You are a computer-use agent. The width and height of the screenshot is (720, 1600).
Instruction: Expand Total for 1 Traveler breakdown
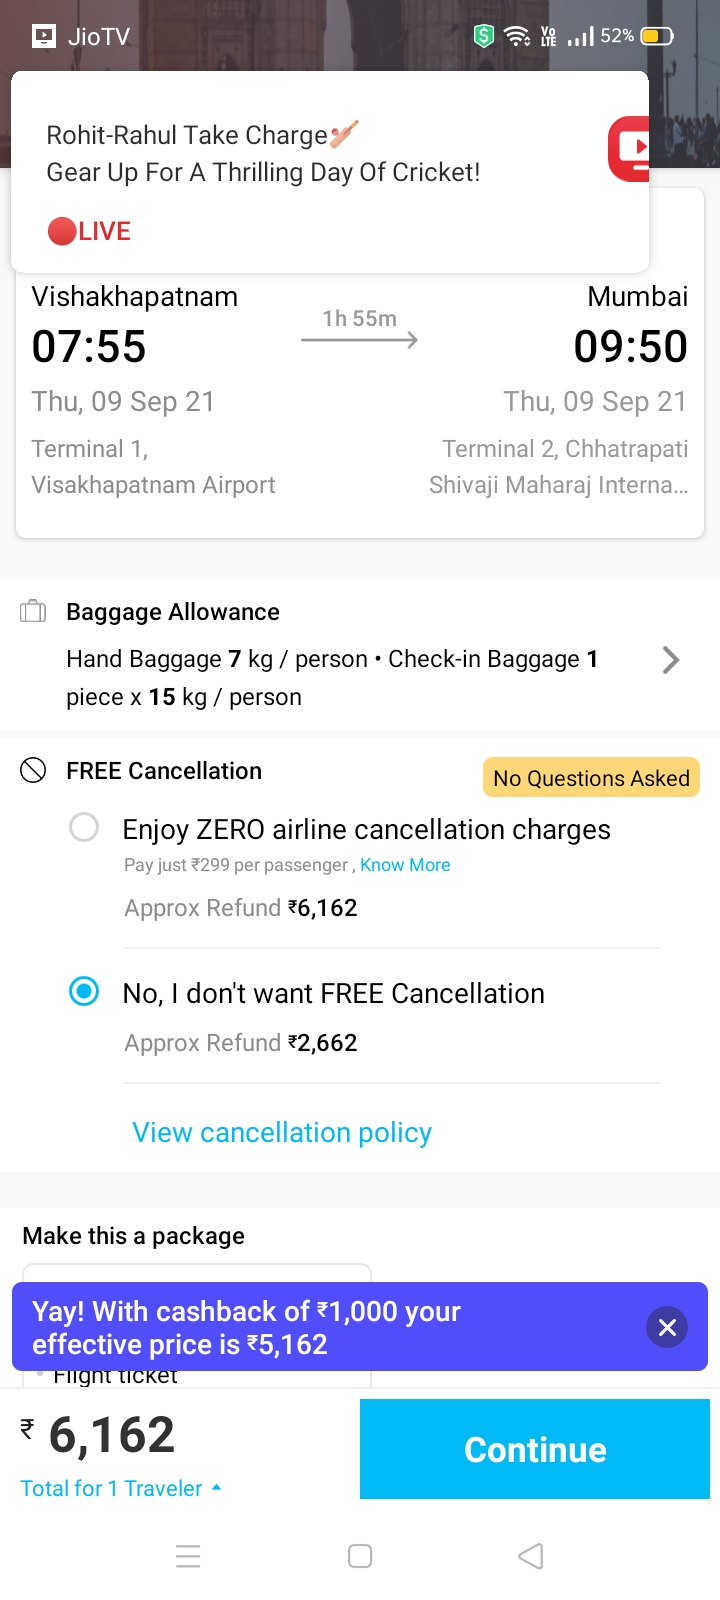coord(120,1488)
